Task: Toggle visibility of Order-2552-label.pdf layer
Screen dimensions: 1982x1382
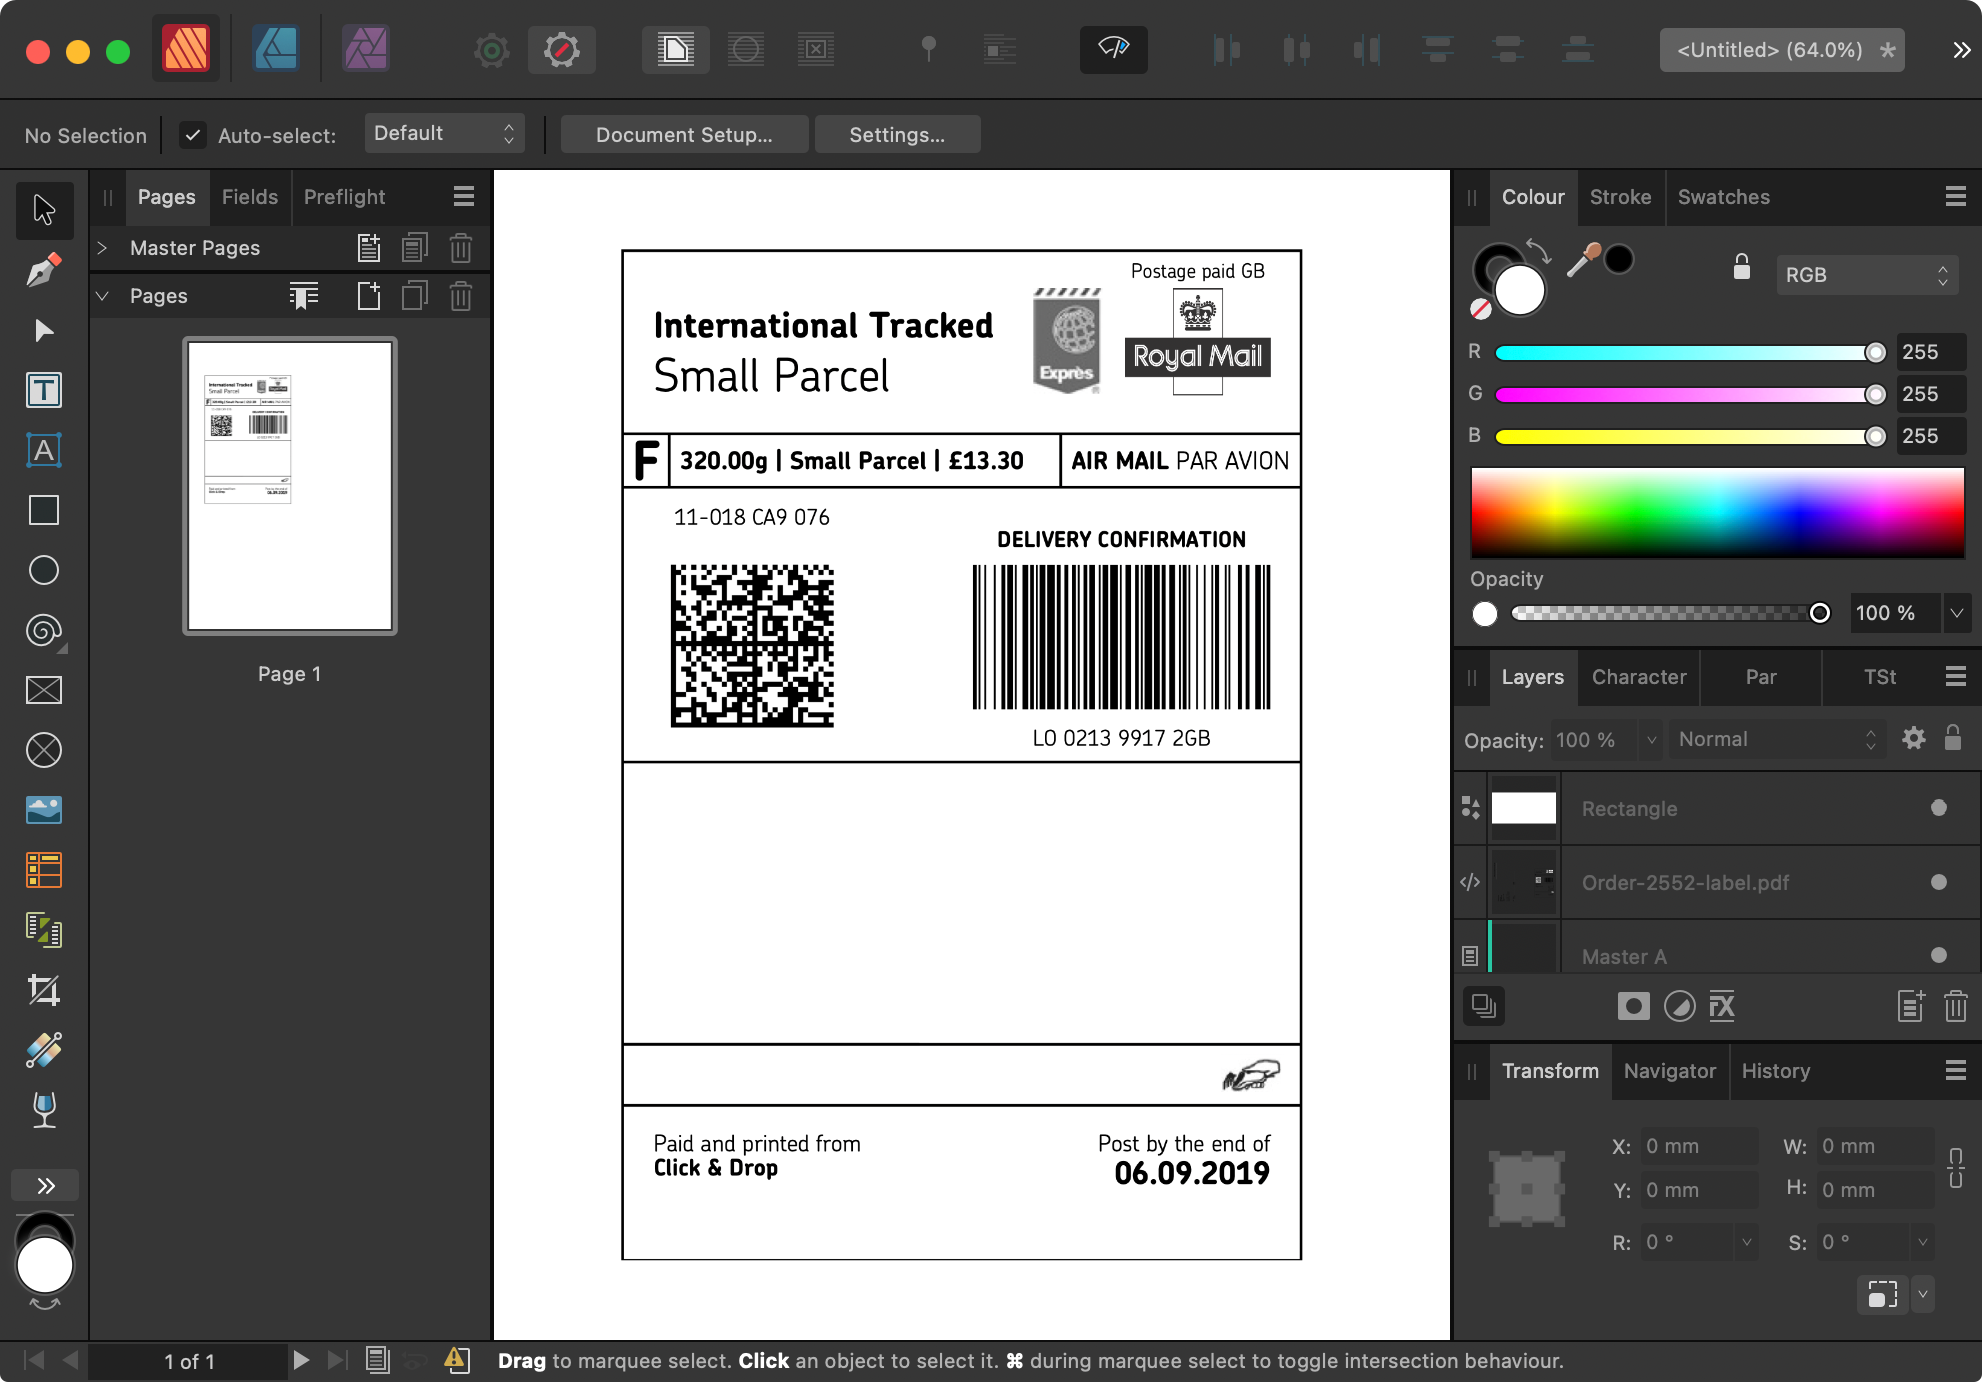Action: point(1938,882)
